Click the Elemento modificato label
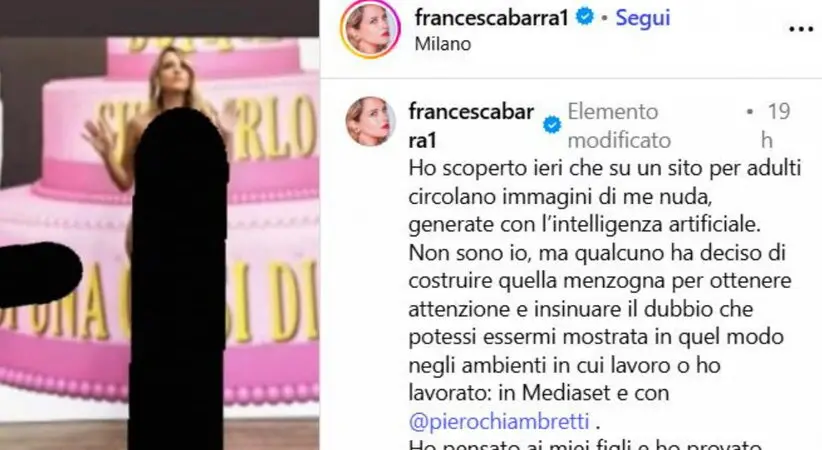The width and height of the screenshot is (822, 450). (619, 126)
